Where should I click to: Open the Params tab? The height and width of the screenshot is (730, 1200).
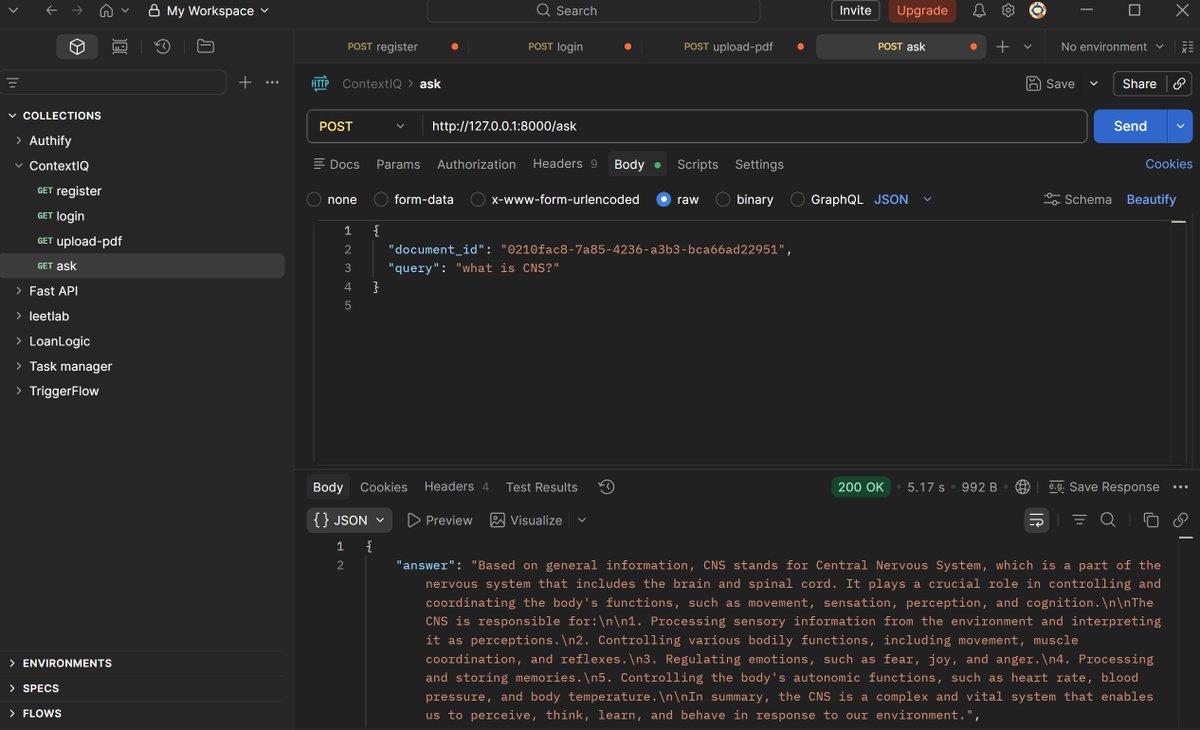pos(398,164)
